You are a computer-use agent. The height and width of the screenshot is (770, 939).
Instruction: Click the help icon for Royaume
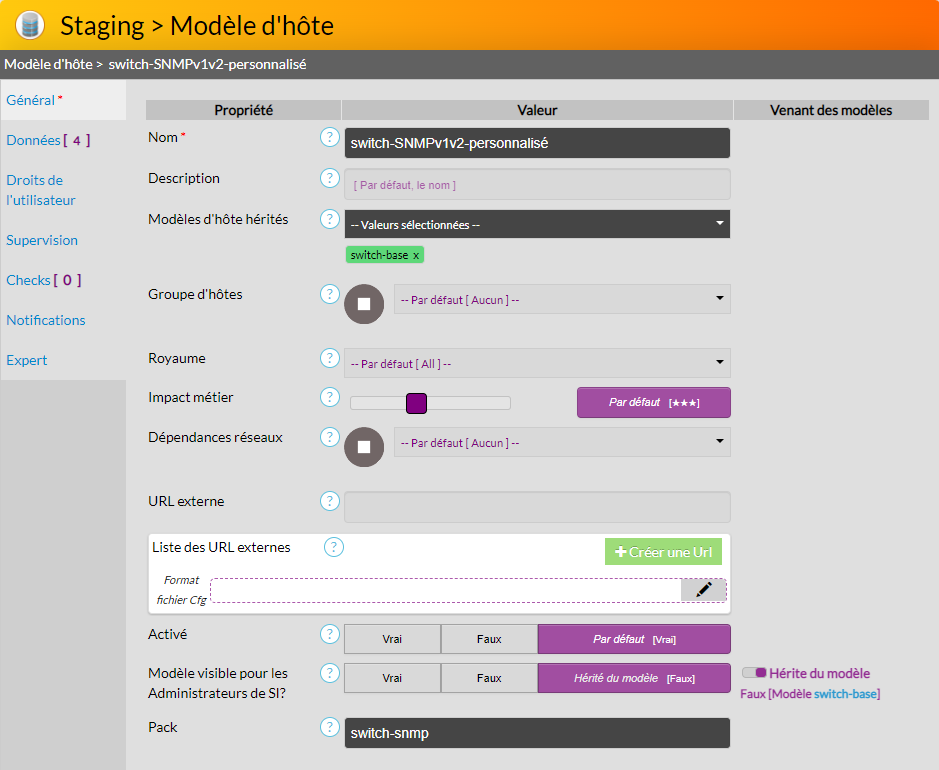[330, 358]
